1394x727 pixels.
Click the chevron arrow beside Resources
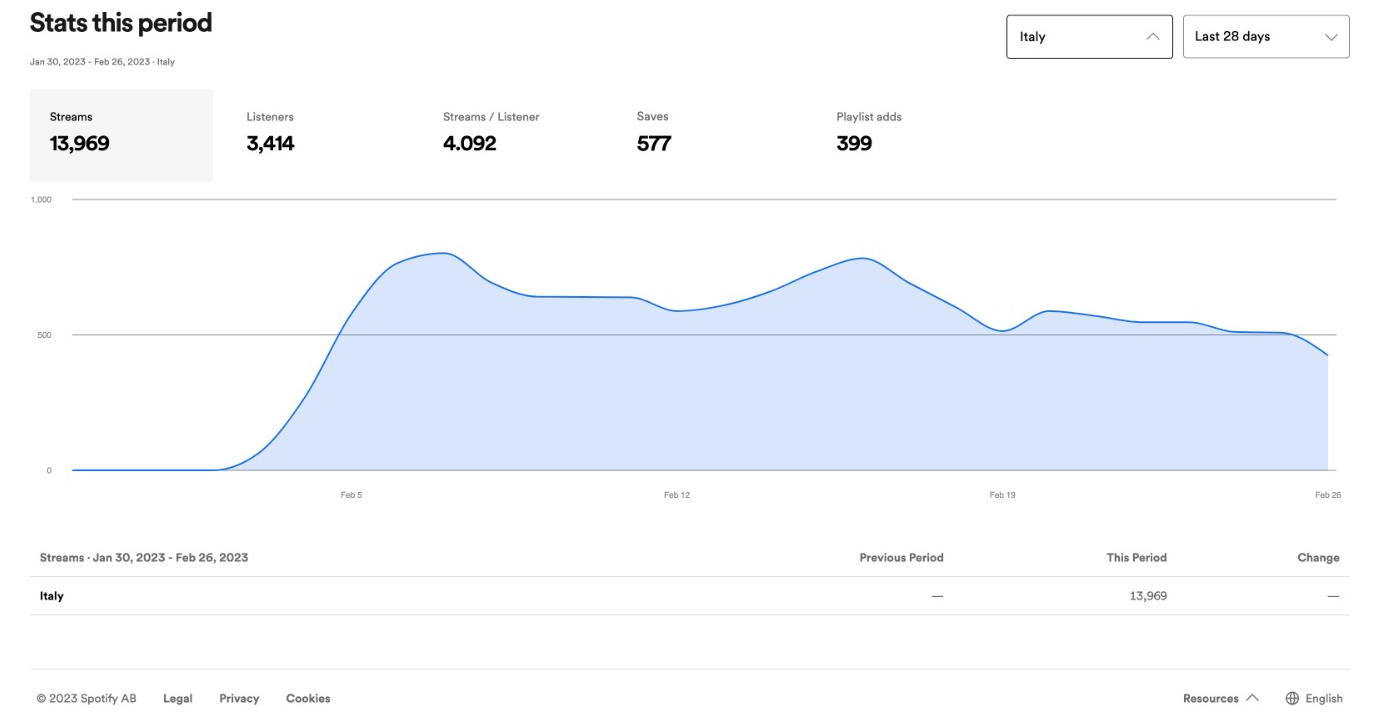click(1252, 698)
